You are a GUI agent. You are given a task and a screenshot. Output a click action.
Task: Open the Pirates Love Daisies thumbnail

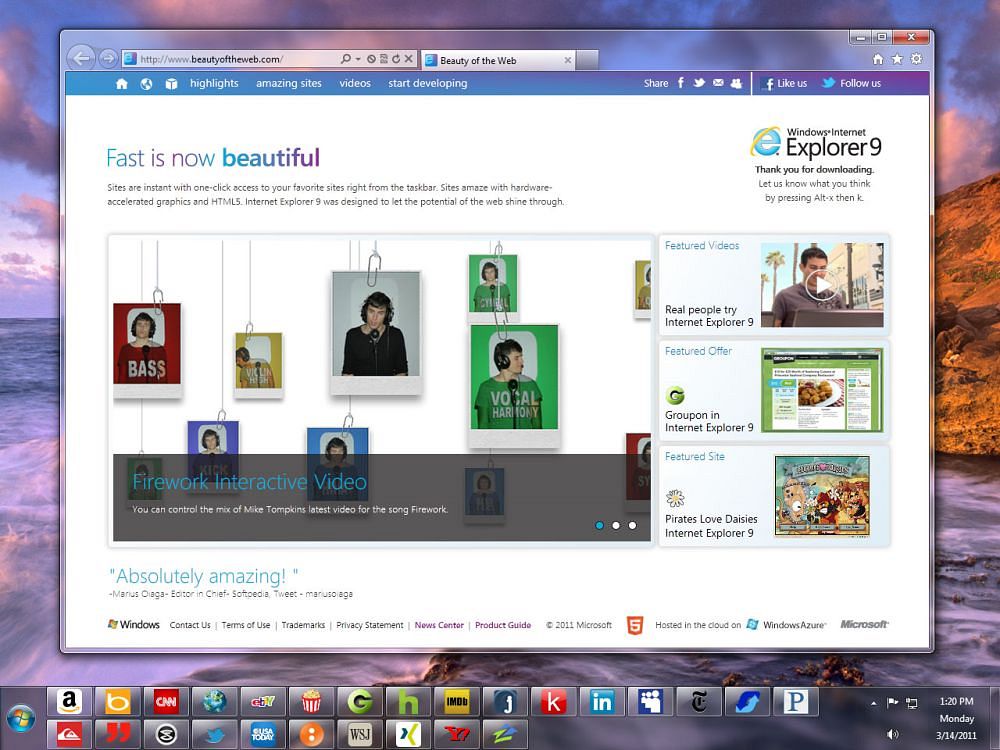click(822, 495)
